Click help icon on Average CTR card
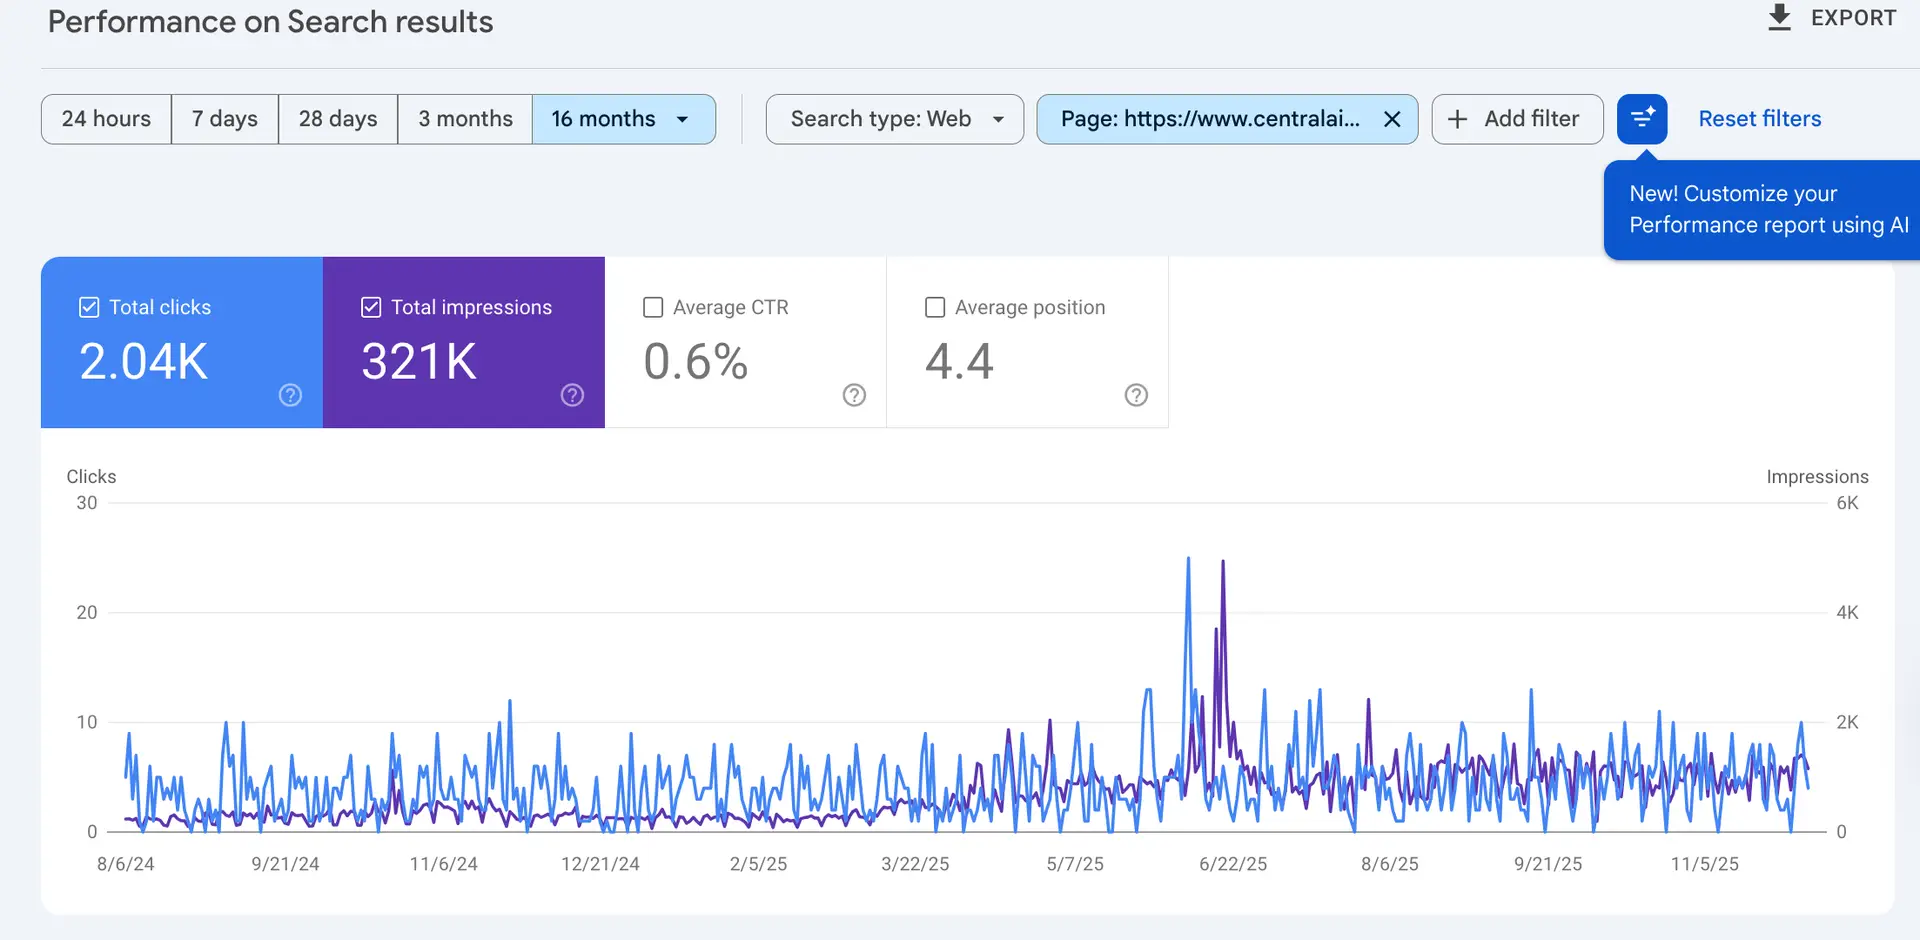 (854, 395)
